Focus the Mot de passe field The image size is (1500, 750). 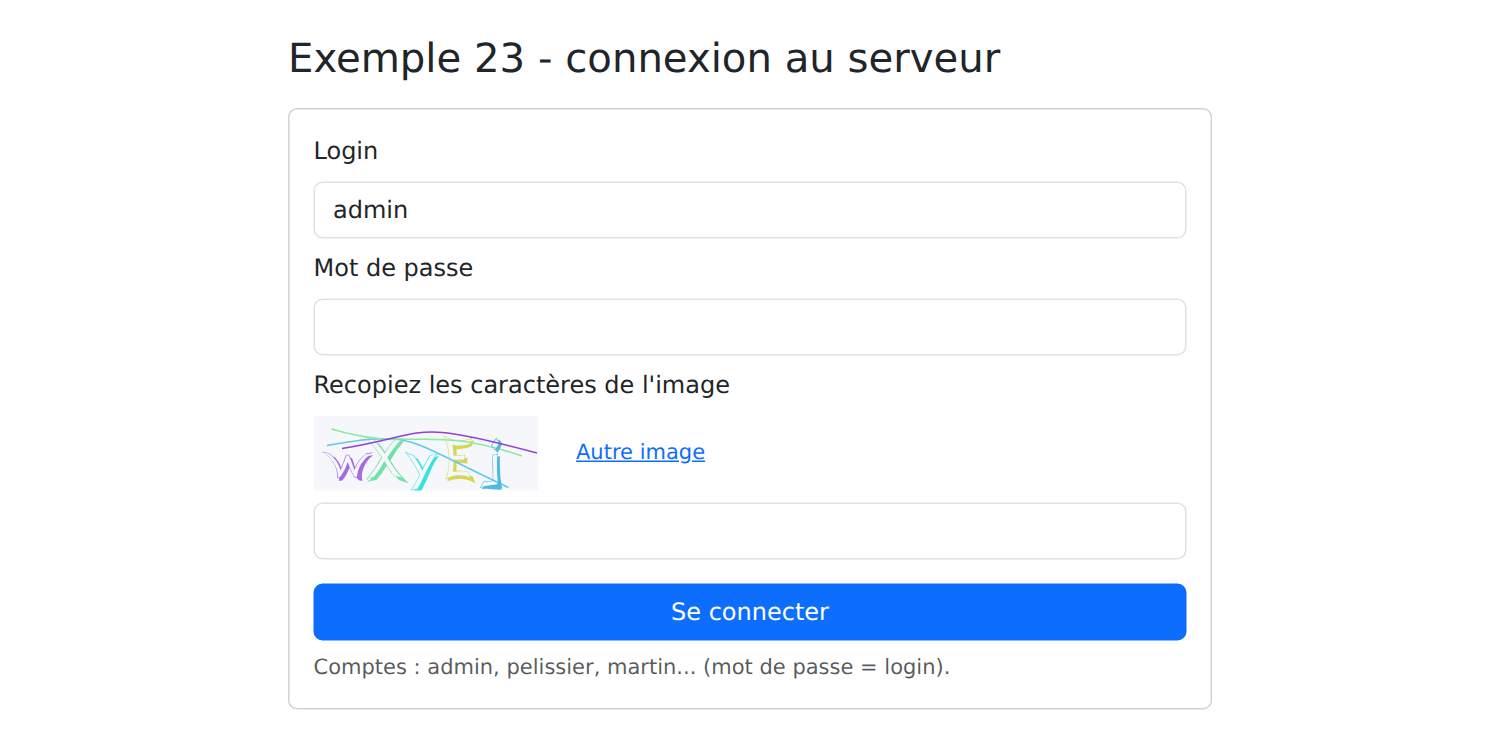point(750,327)
